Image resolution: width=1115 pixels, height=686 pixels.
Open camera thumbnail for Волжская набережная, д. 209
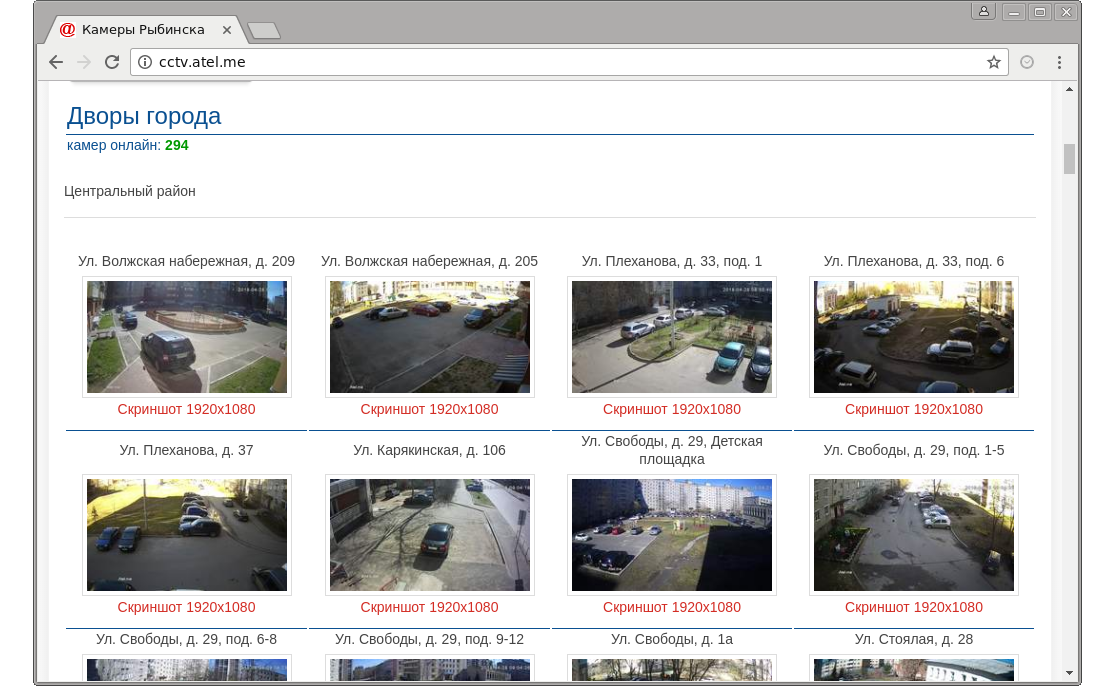187,337
